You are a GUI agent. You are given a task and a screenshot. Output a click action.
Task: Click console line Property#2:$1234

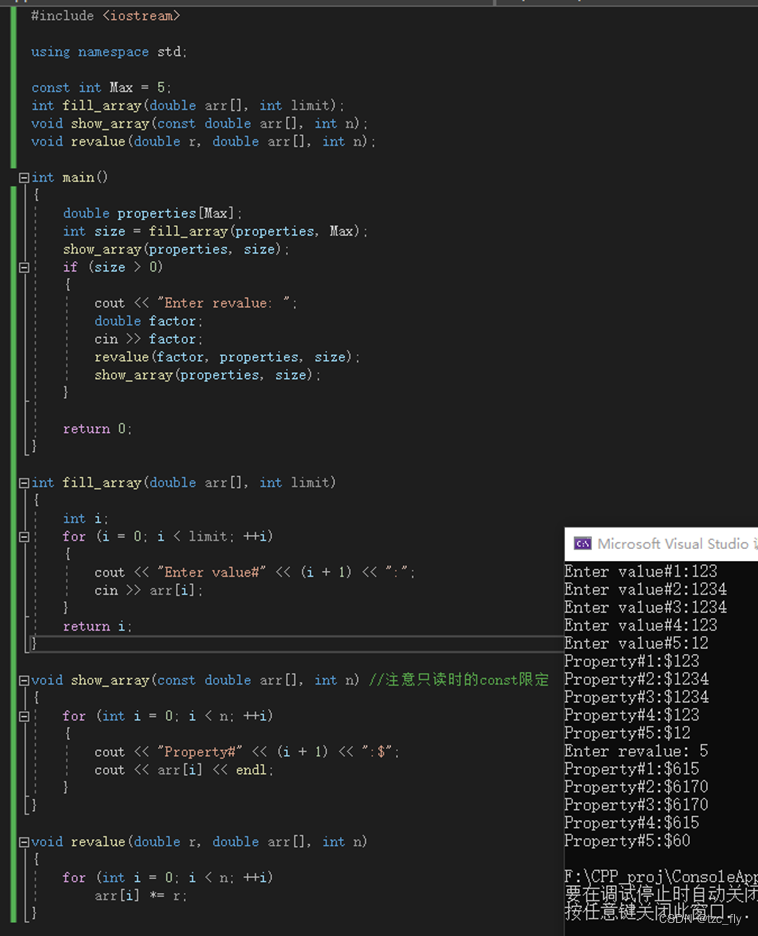coord(637,679)
